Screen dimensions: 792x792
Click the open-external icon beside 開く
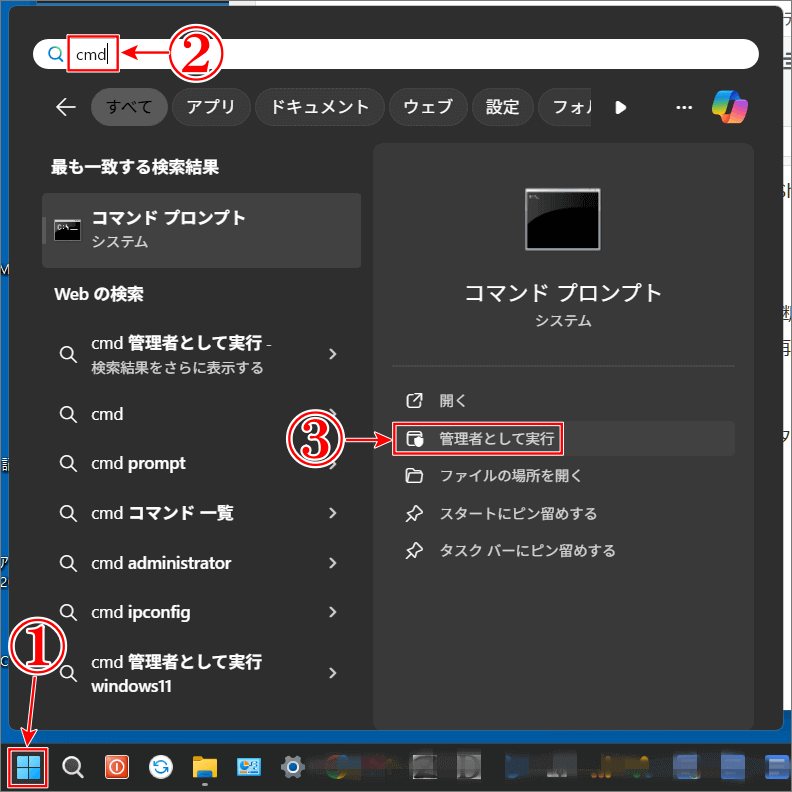(x=414, y=401)
